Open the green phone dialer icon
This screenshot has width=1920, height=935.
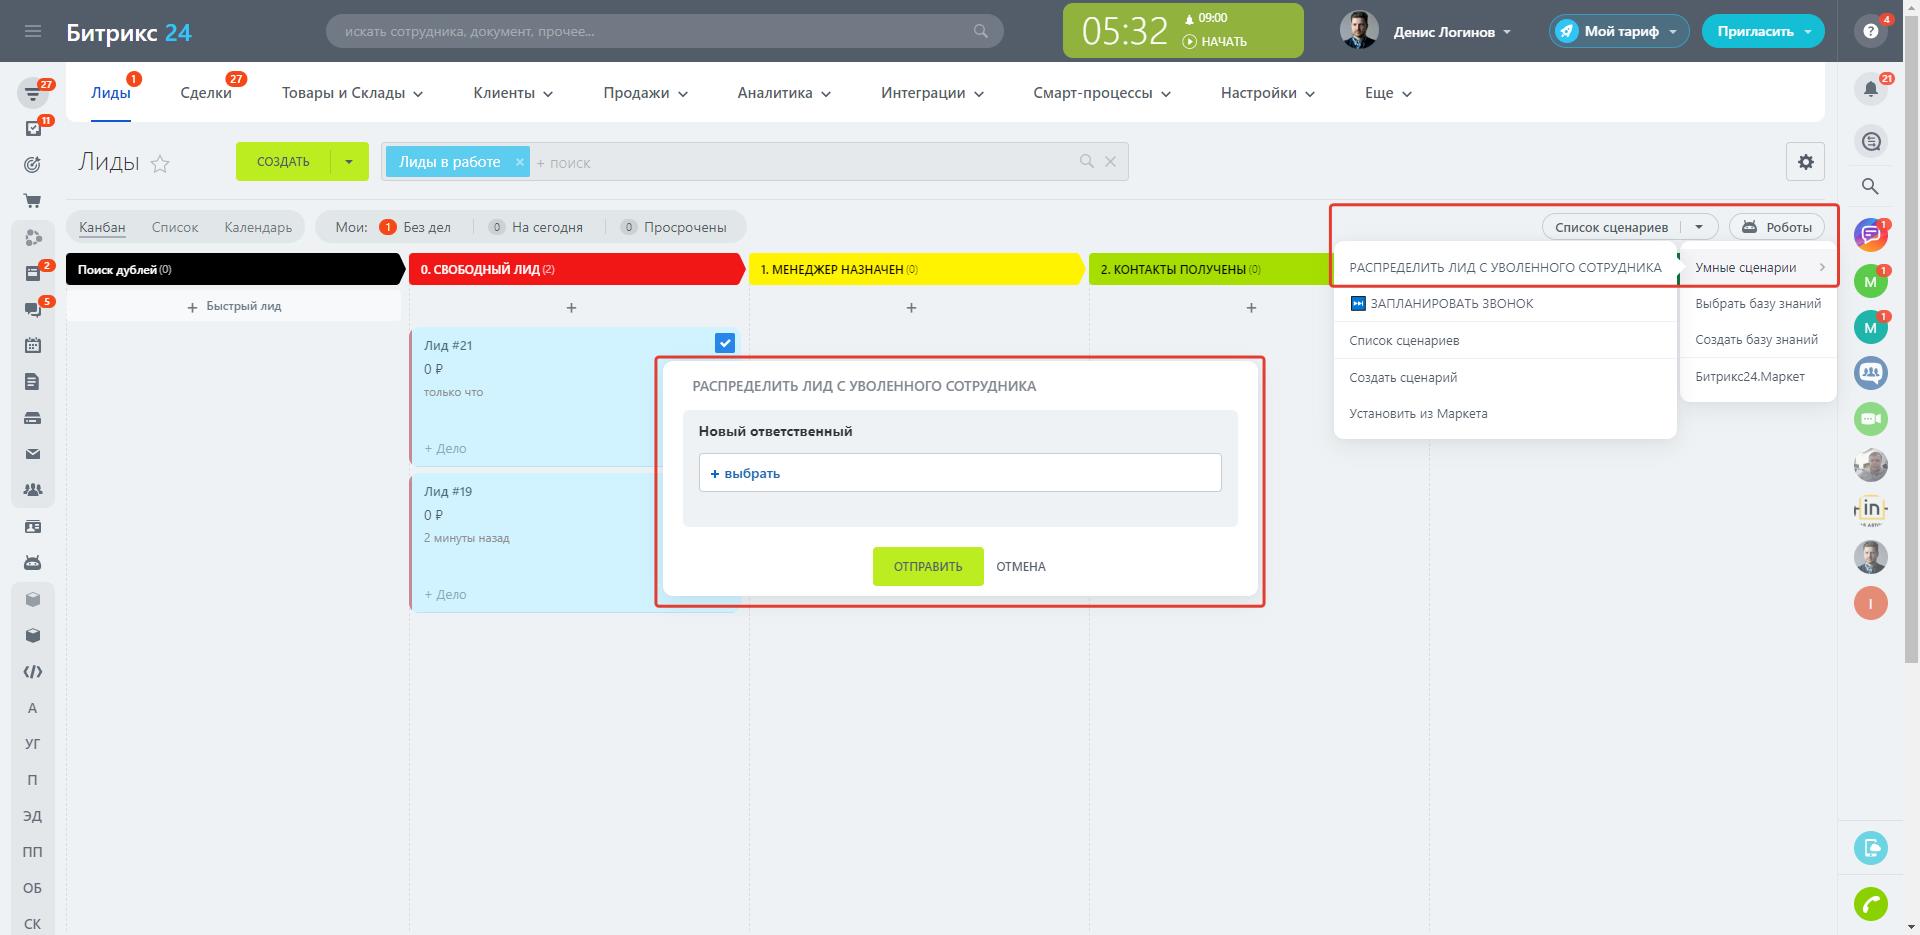[1870, 904]
